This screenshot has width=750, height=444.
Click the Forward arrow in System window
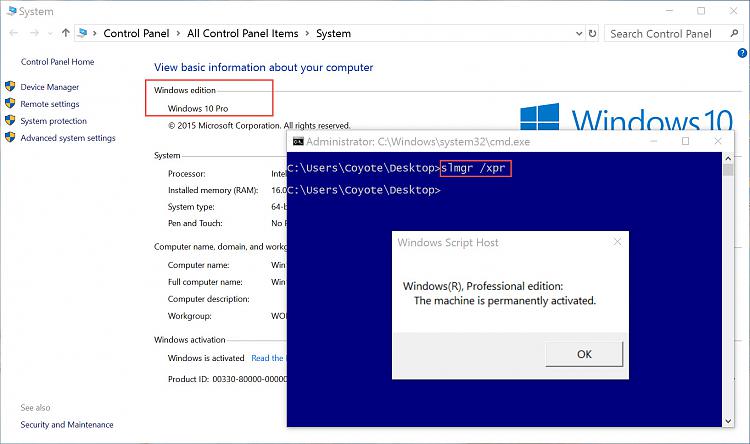pos(34,33)
